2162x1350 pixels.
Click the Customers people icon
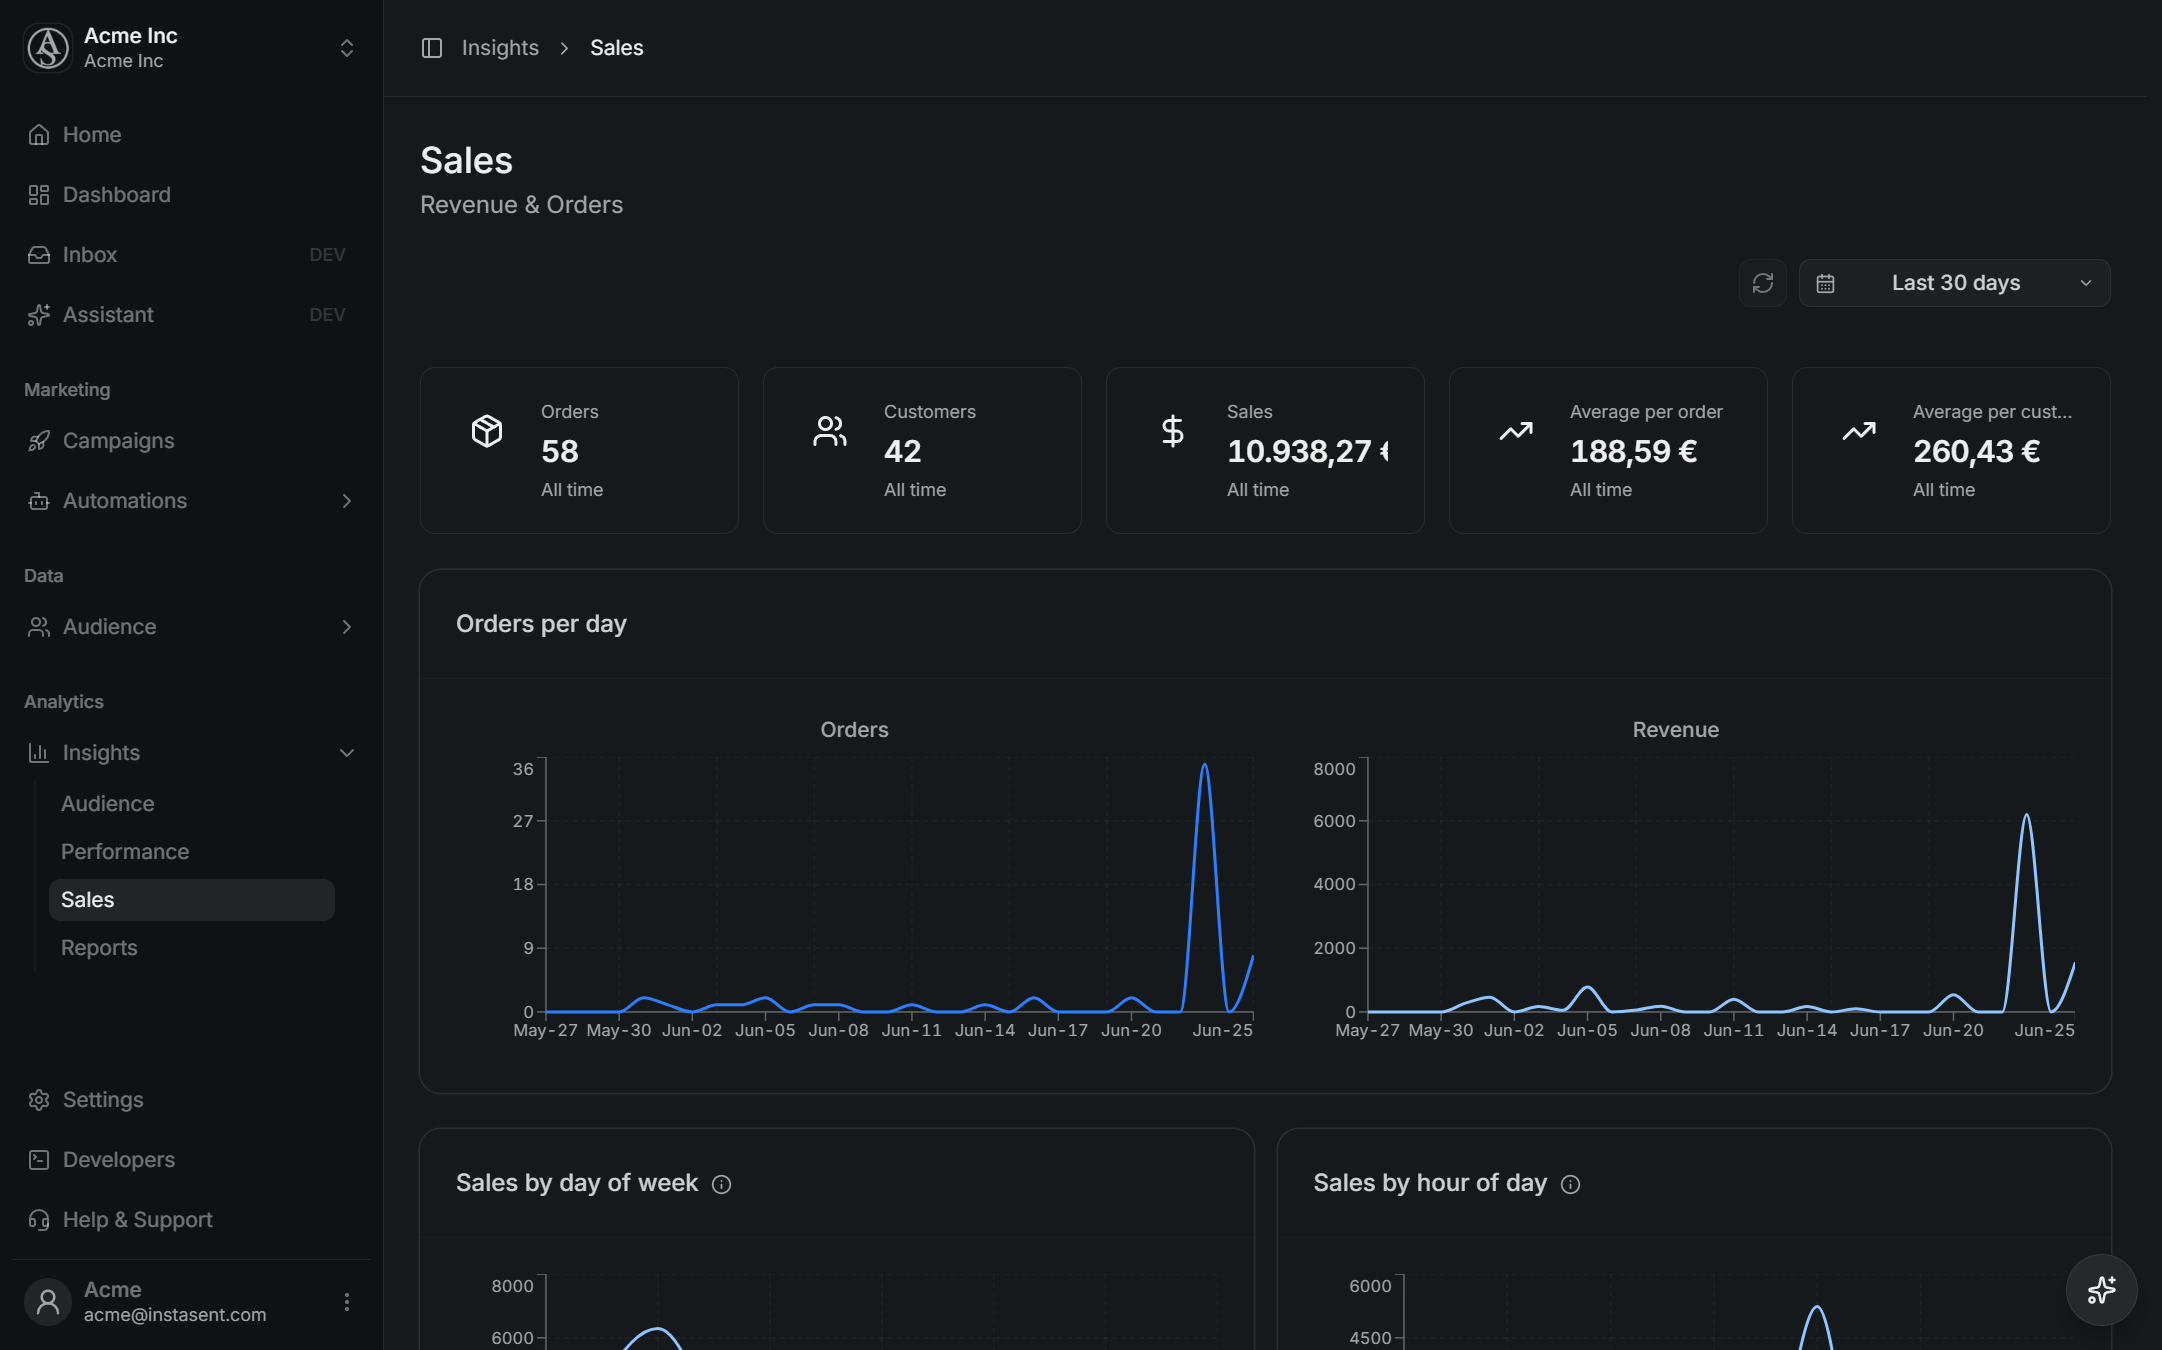[830, 431]
